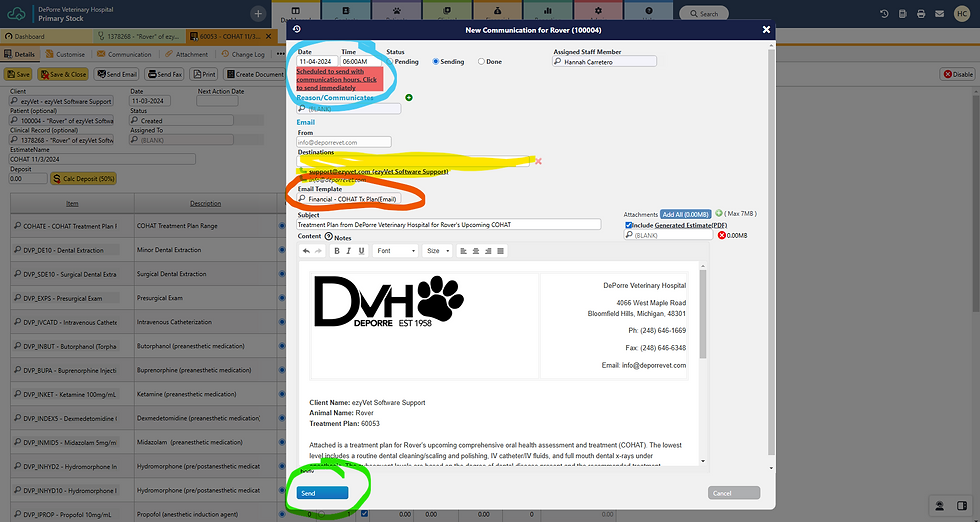Open the Change Log tab

(243, 54)
